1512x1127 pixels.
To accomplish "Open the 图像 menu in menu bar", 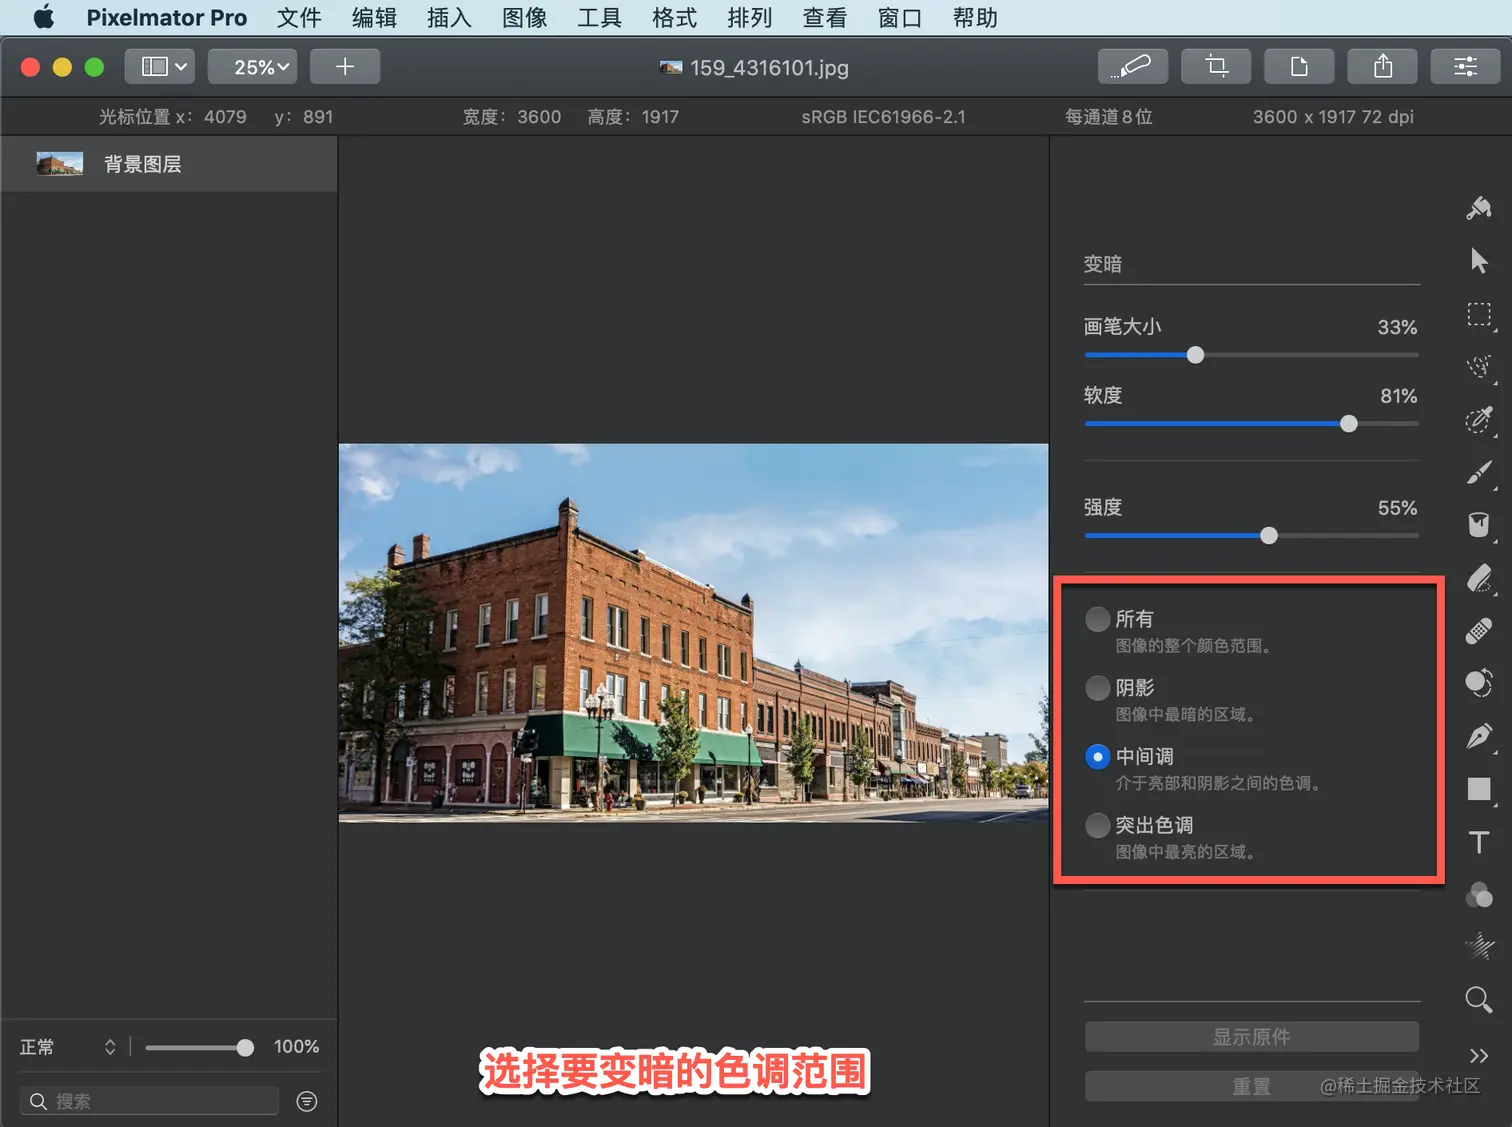I will click(x=524, y=18).
